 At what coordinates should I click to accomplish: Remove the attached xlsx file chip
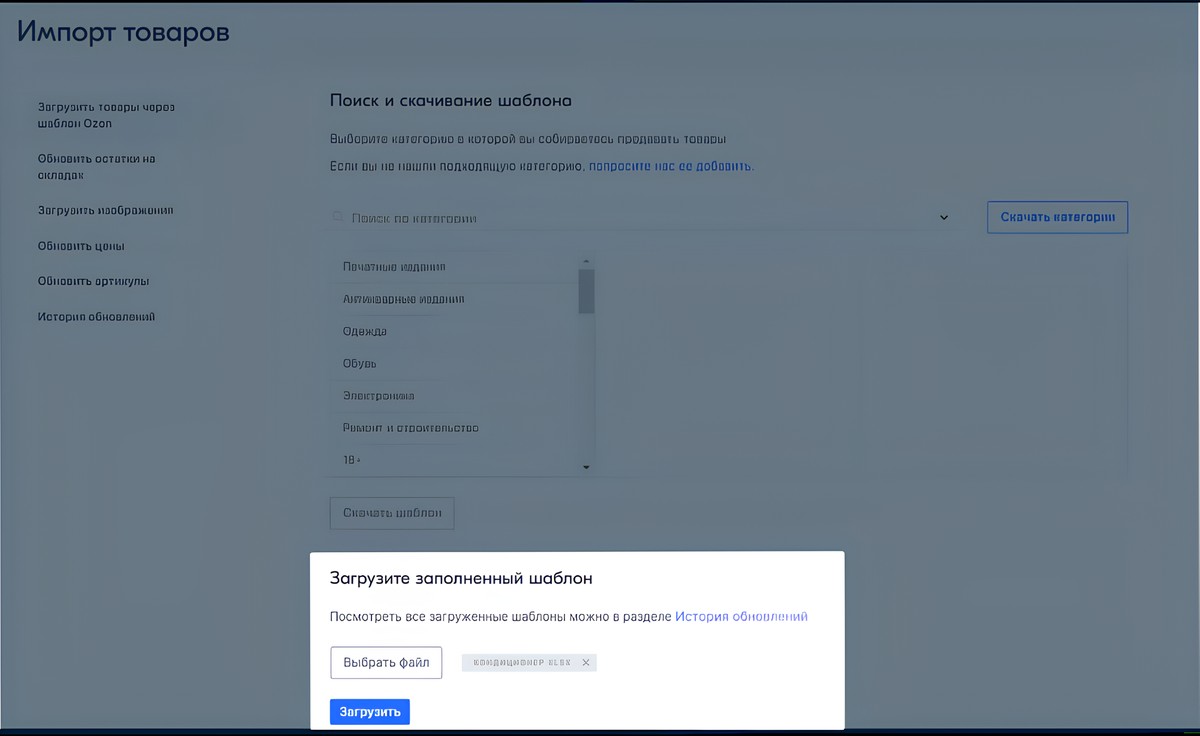coord(586,662)
